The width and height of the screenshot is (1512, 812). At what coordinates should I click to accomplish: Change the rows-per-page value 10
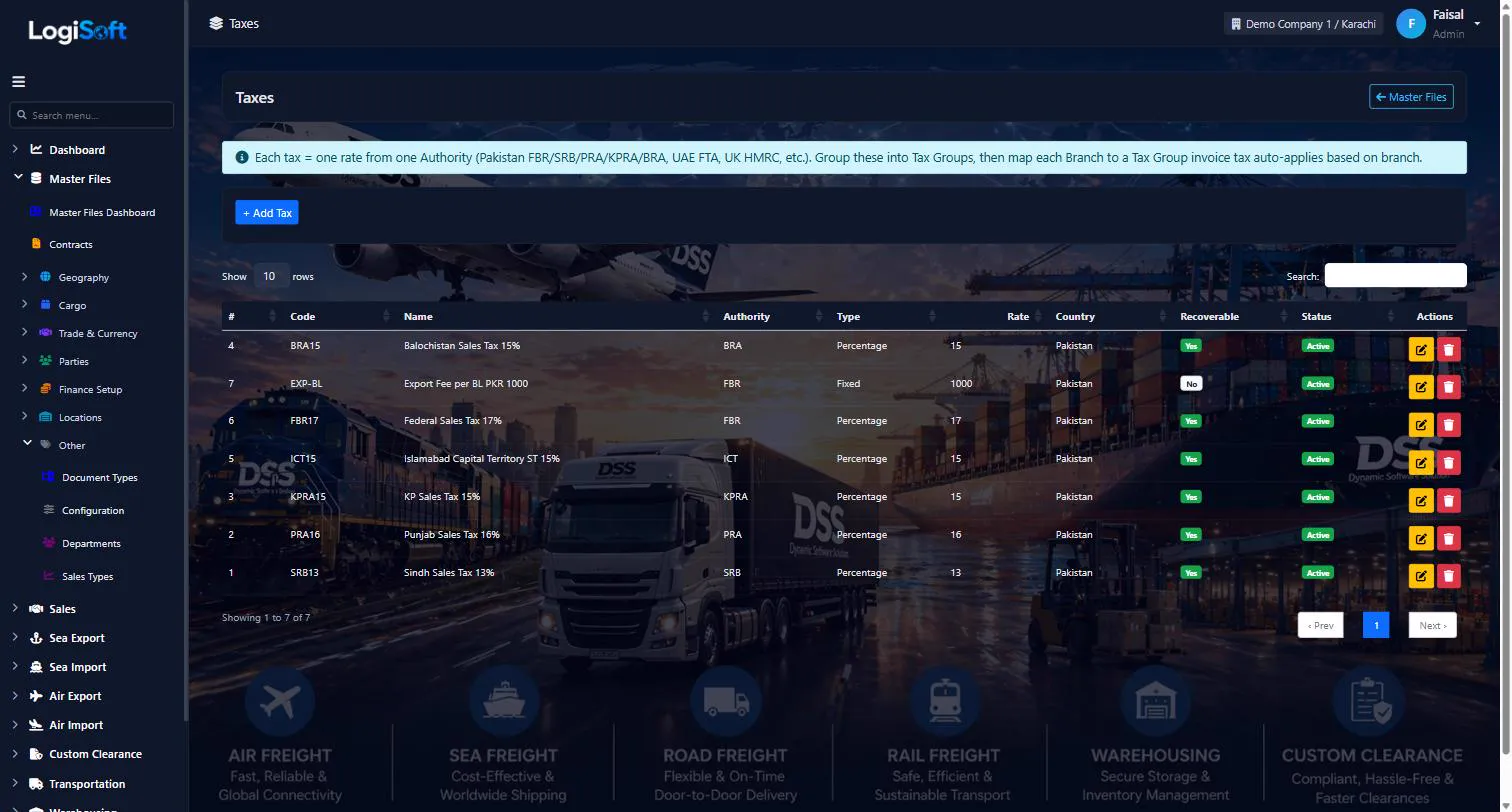(x=269, y=276)
